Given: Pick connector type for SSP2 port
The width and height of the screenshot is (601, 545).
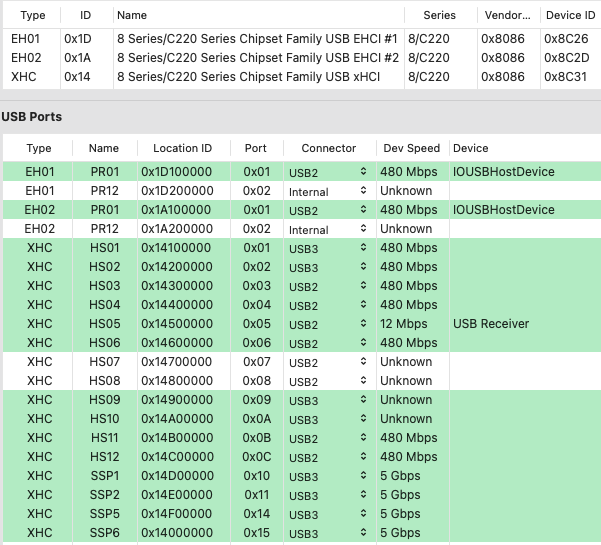Looking at the screenshot, I should click(x=329, y=495).
